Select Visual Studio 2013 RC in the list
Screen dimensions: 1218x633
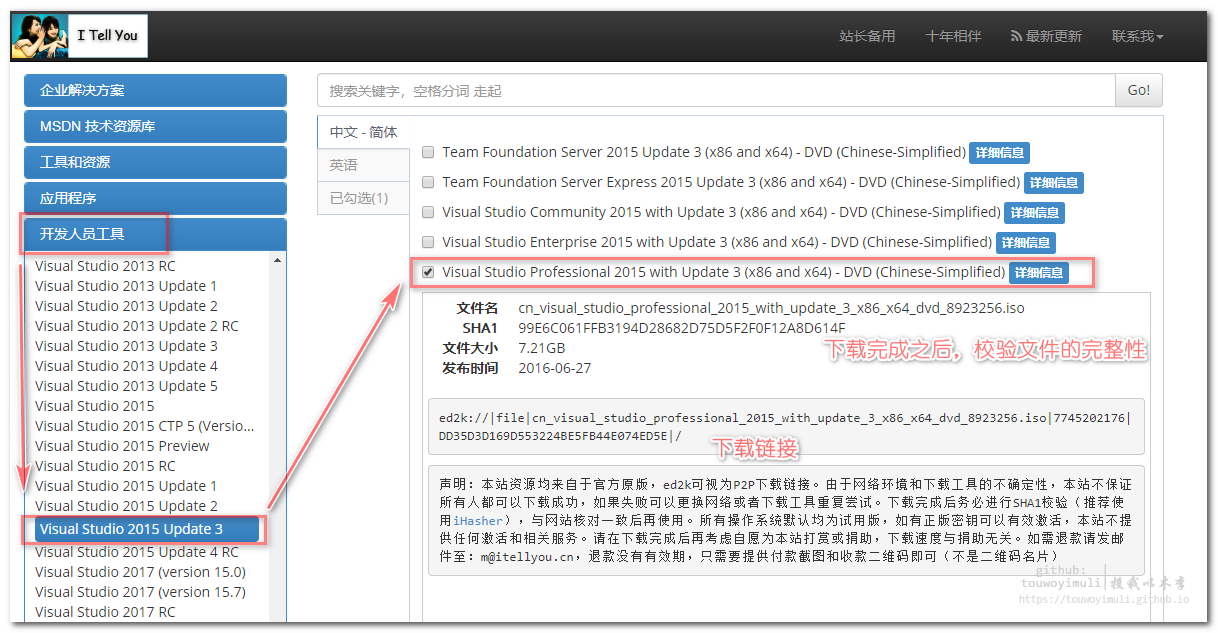[105, 266]
